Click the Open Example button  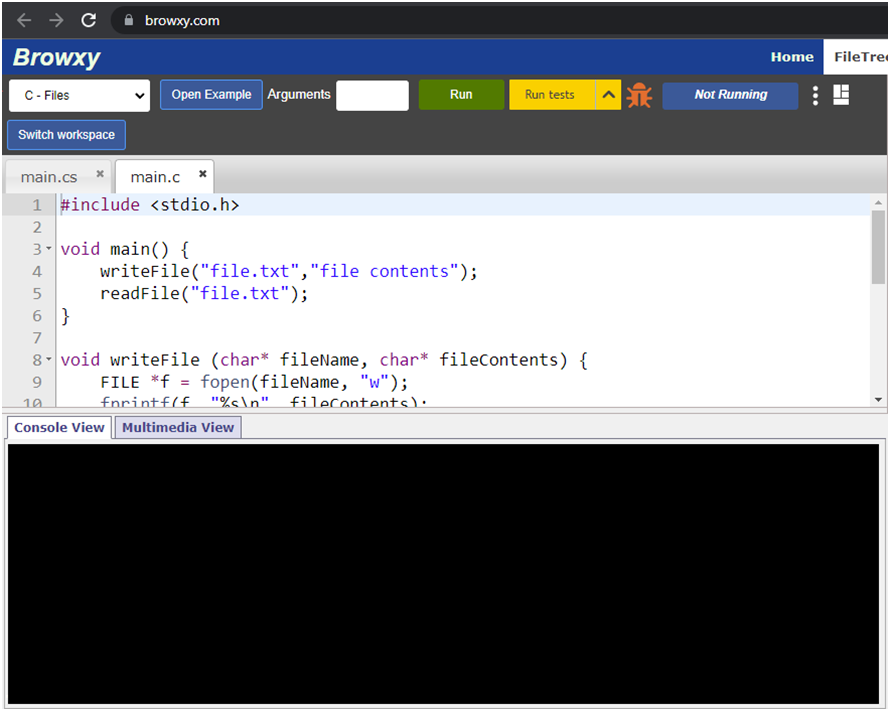click(211, 95)
